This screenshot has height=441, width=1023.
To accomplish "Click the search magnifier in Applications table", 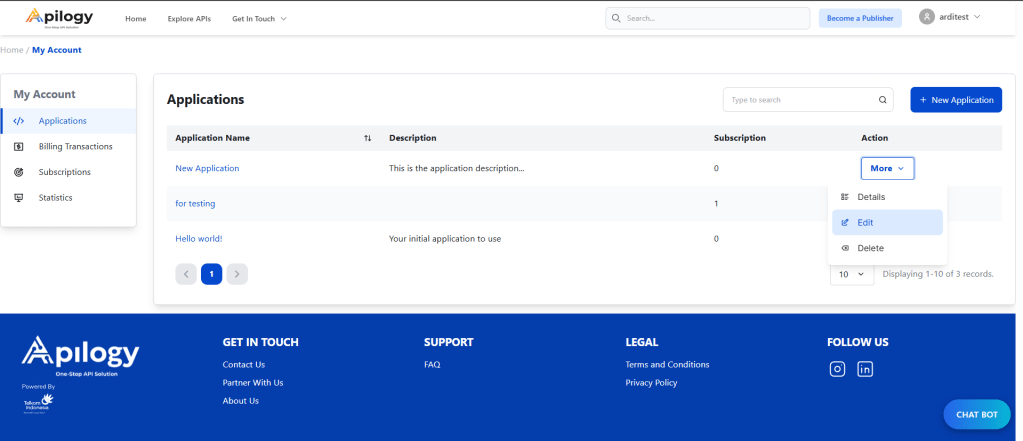I will (x=882, y=100).
